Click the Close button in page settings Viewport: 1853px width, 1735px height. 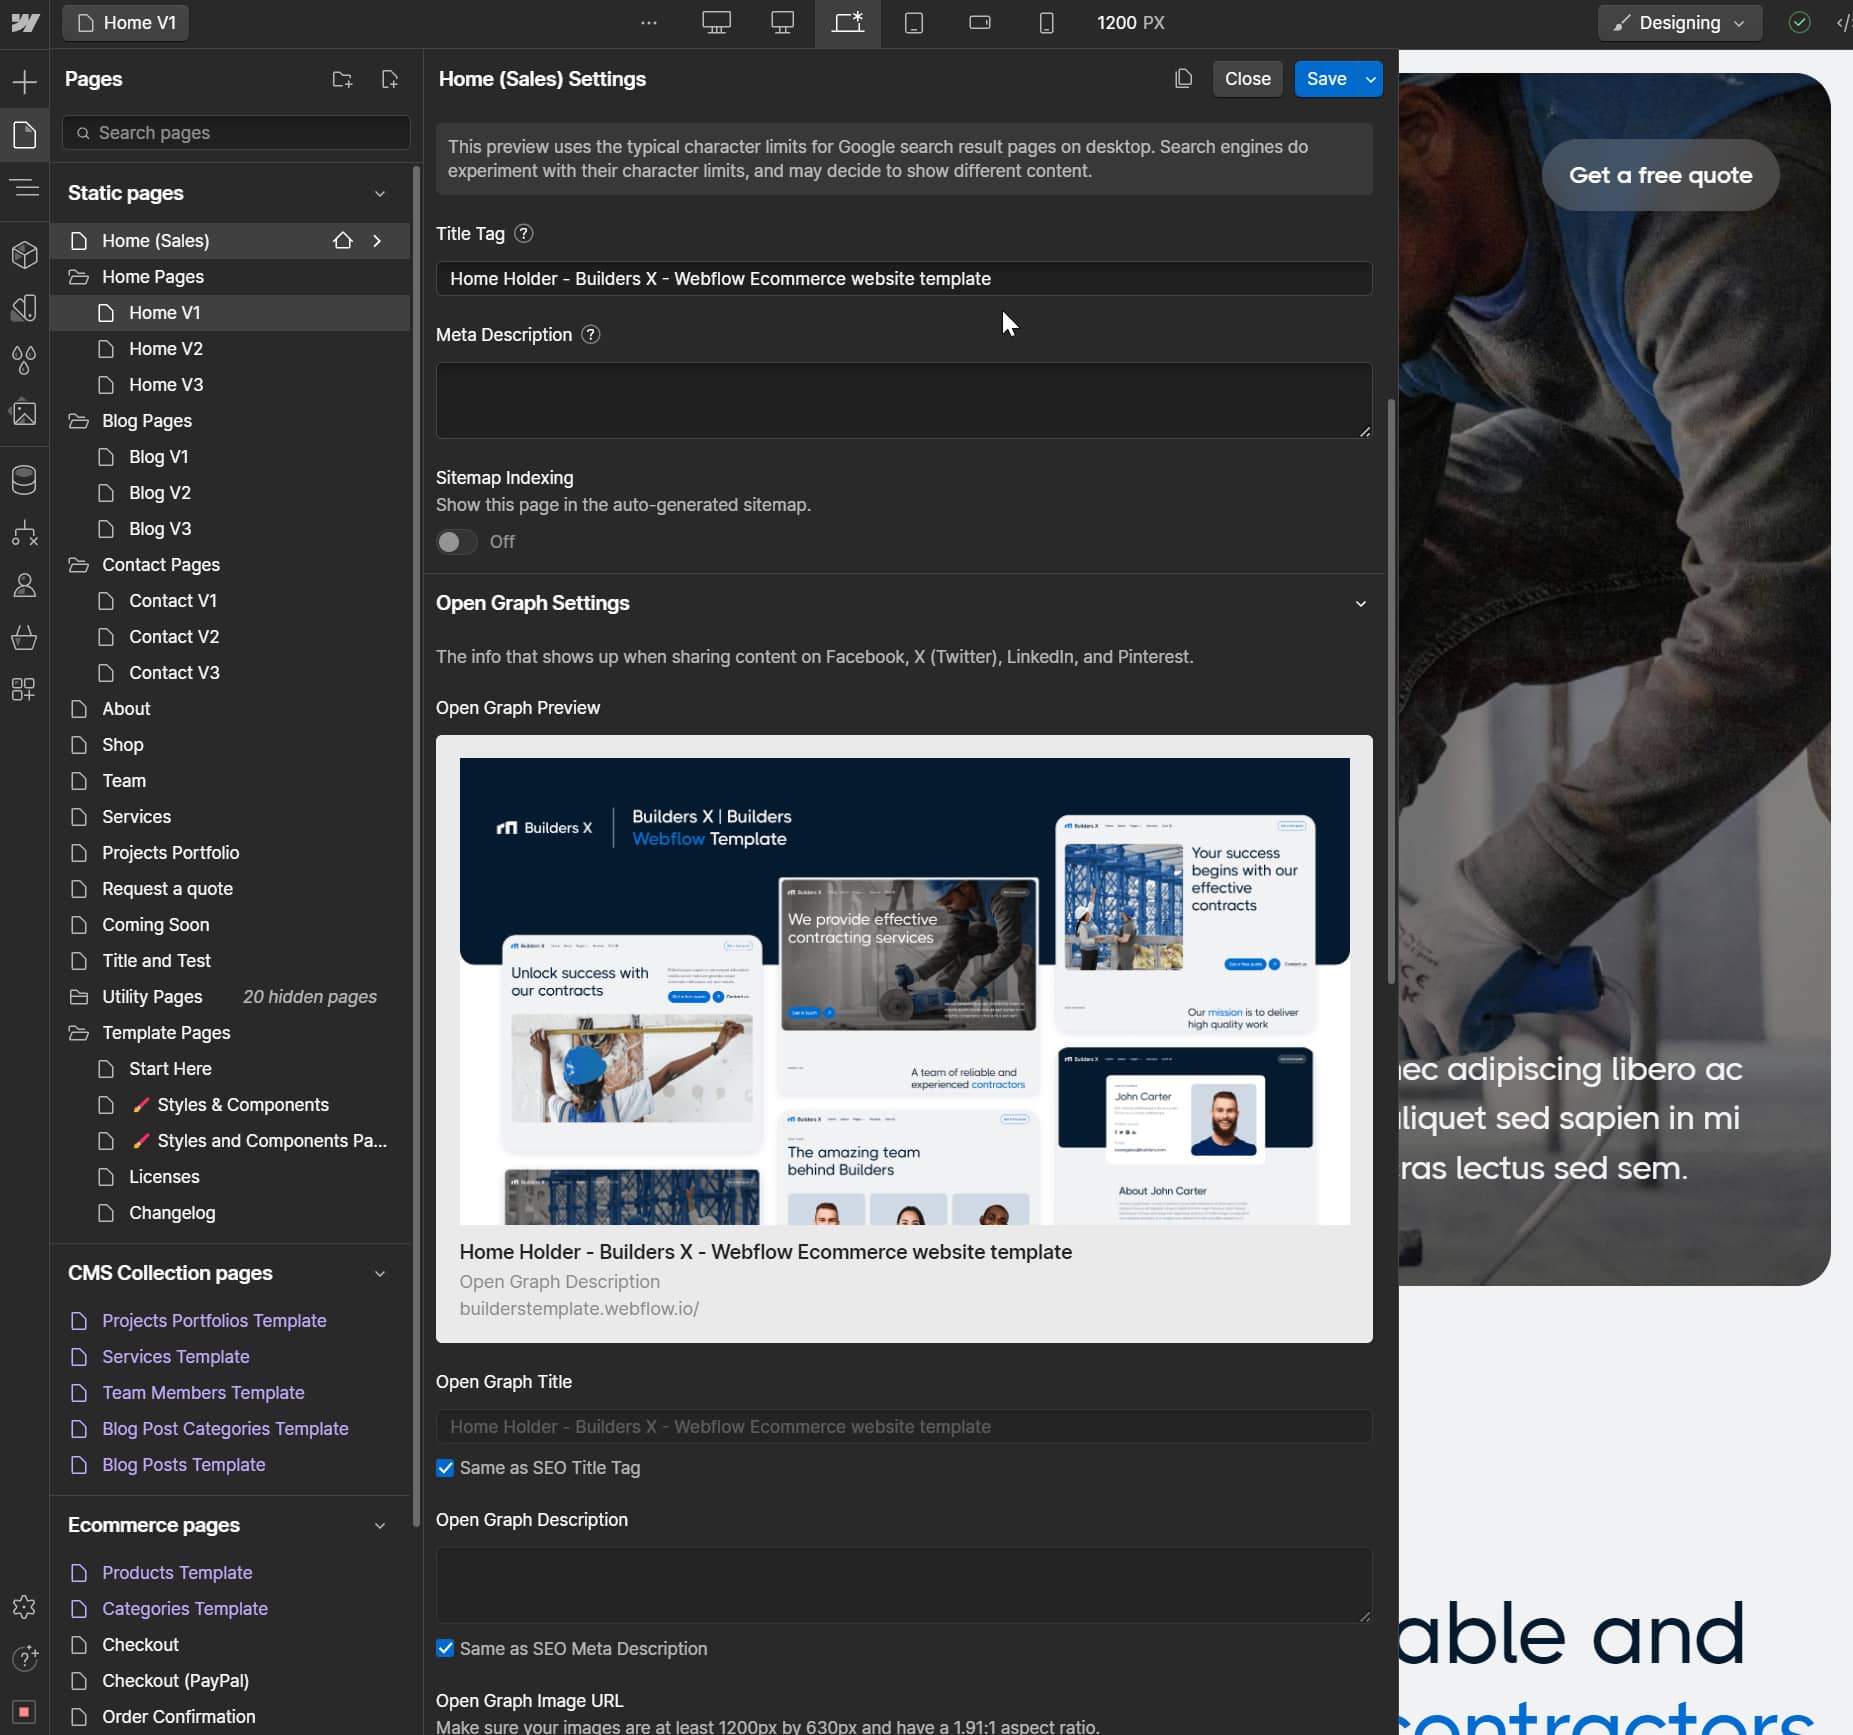click(x=1246, y=78)
